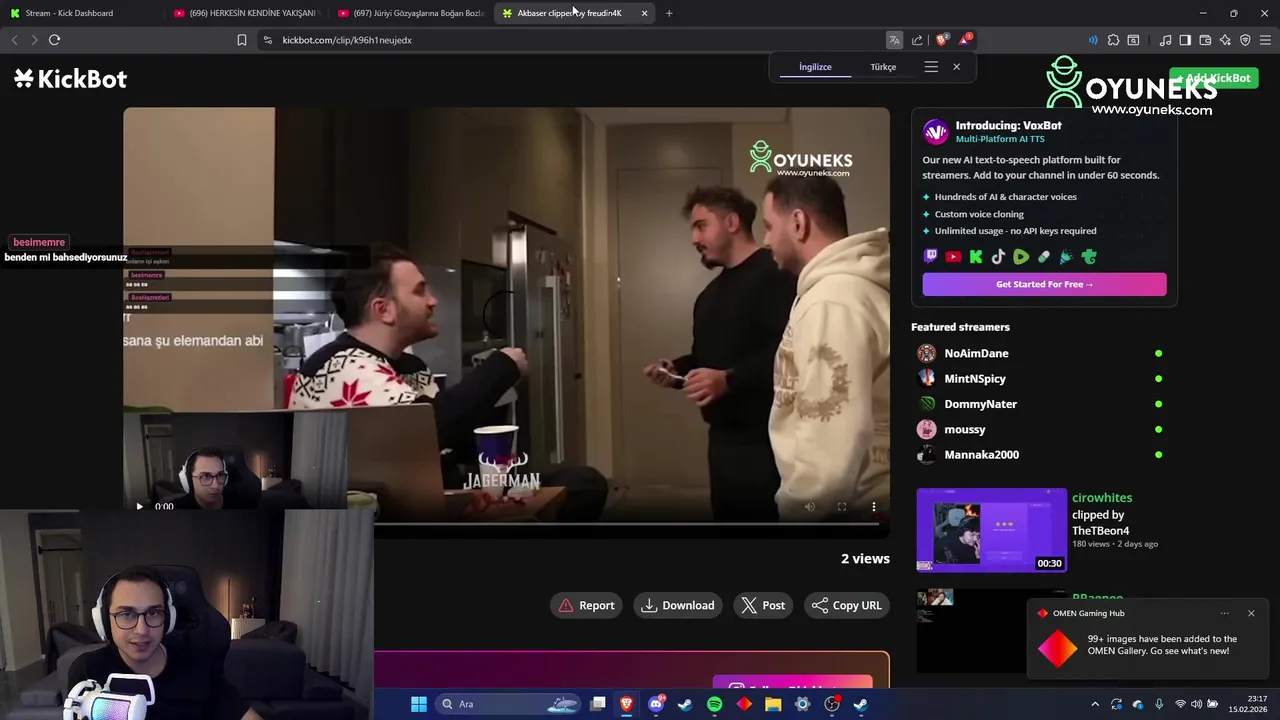
Task: Post the clip to X
Action: click(x=763, y=605)
